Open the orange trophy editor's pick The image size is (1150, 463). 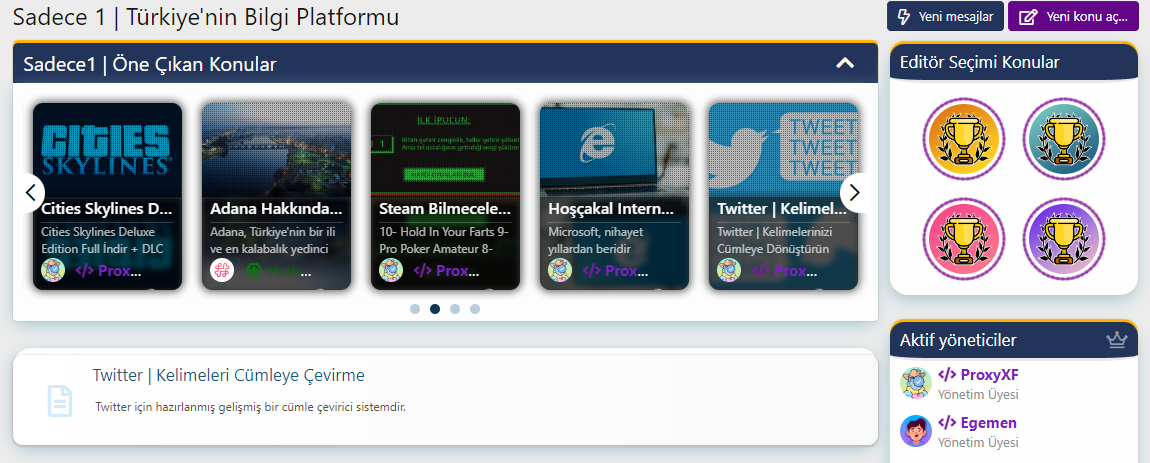(x=964, y=139)
